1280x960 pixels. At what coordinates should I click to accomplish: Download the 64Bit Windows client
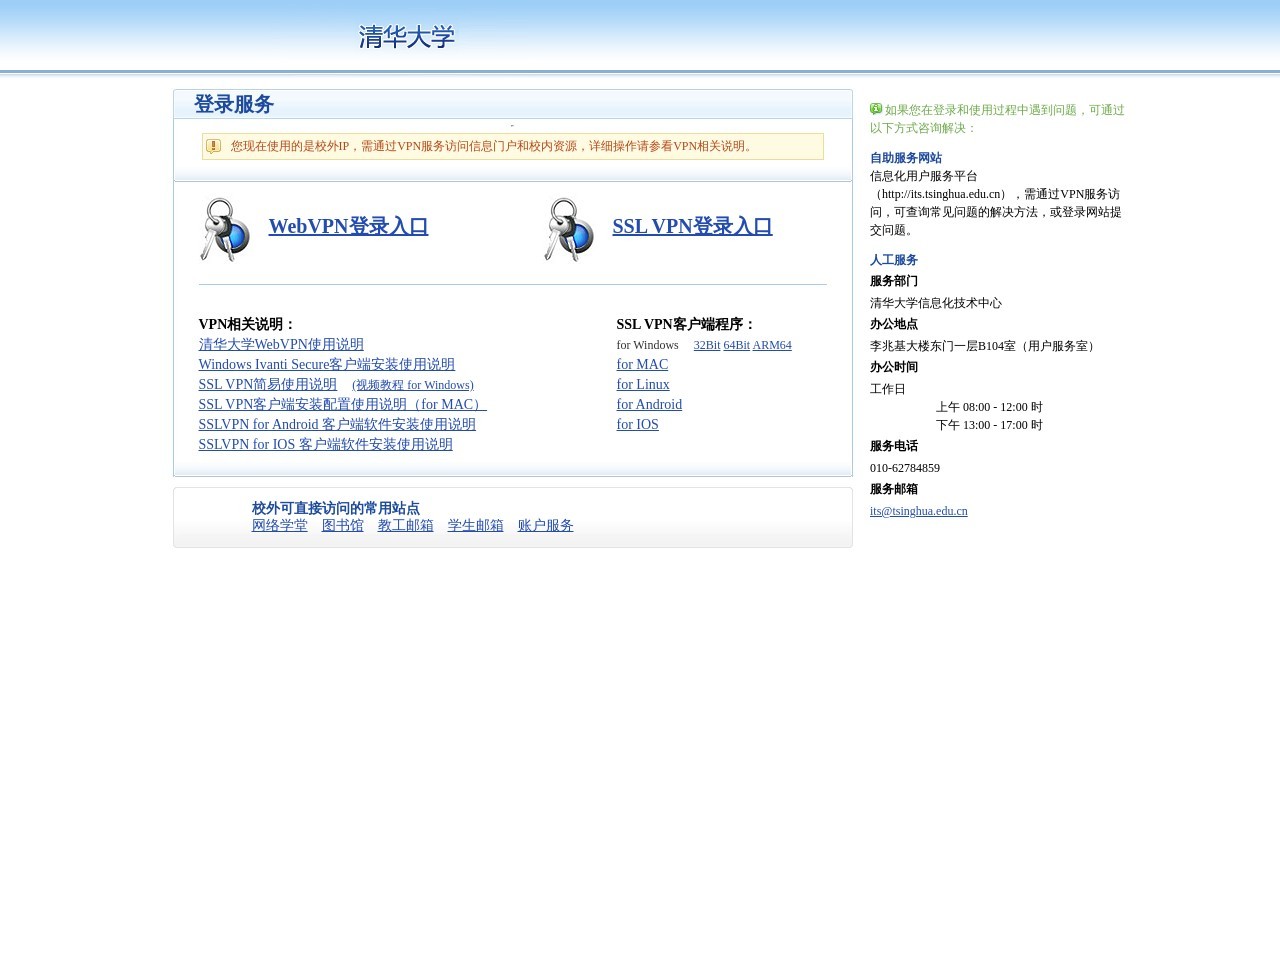(x=737, y=345)
